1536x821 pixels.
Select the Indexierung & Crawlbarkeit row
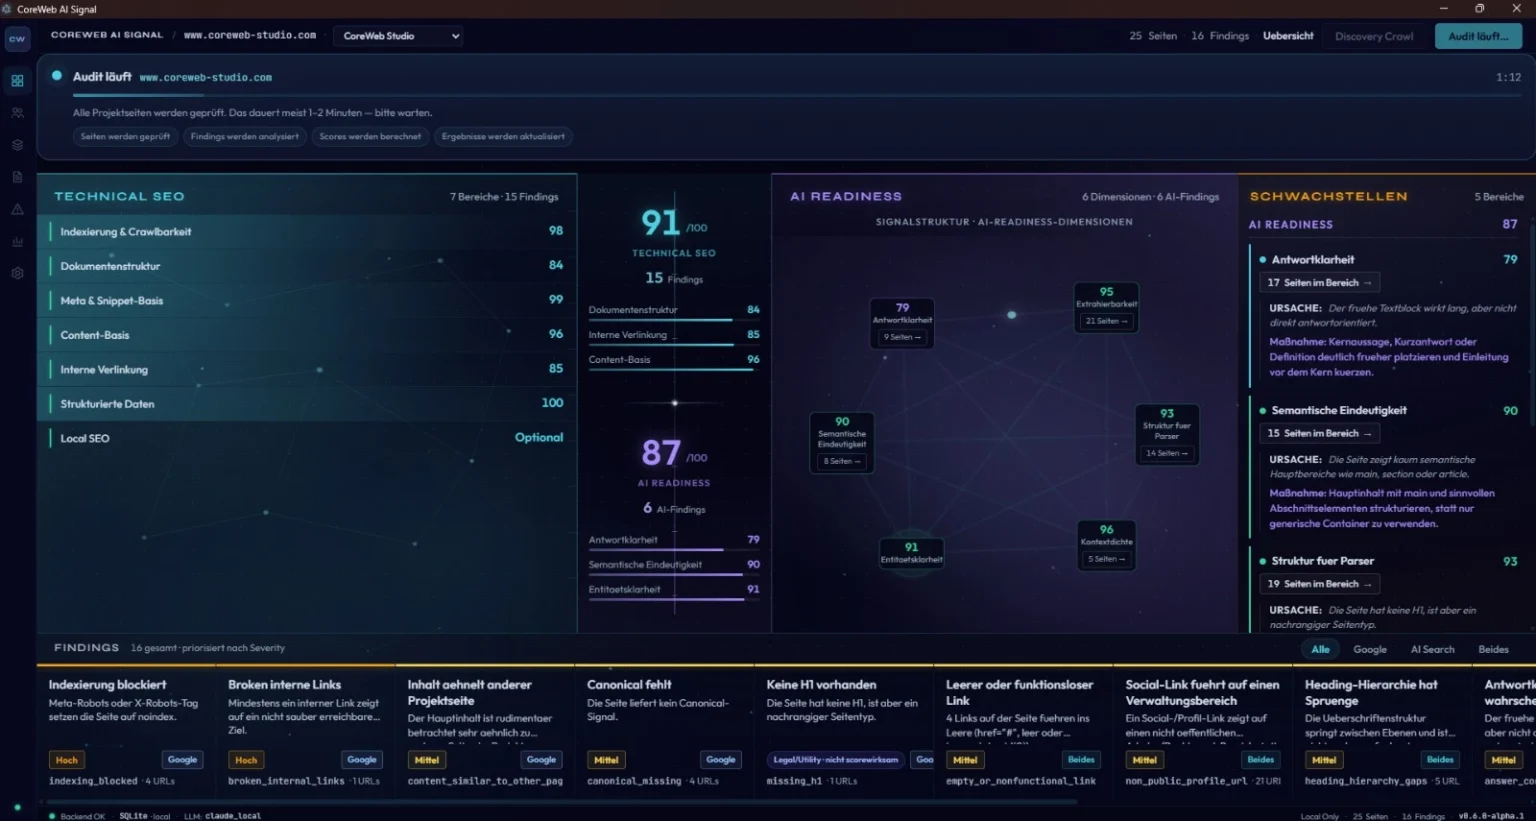point(308,231)
